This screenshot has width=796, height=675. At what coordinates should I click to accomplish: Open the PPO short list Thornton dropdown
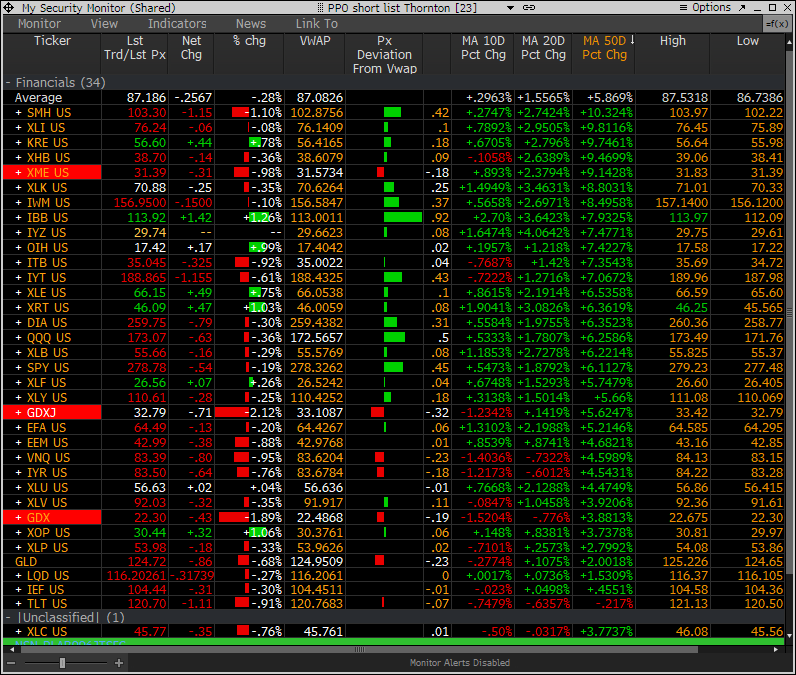(511, 8)
